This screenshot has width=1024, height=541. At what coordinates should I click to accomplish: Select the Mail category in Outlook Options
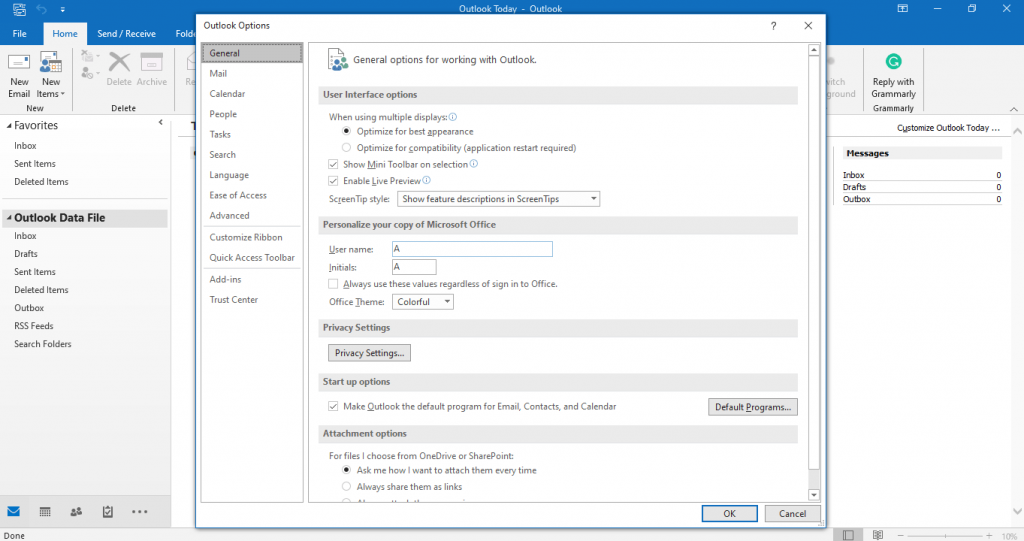tap(251, 73)
